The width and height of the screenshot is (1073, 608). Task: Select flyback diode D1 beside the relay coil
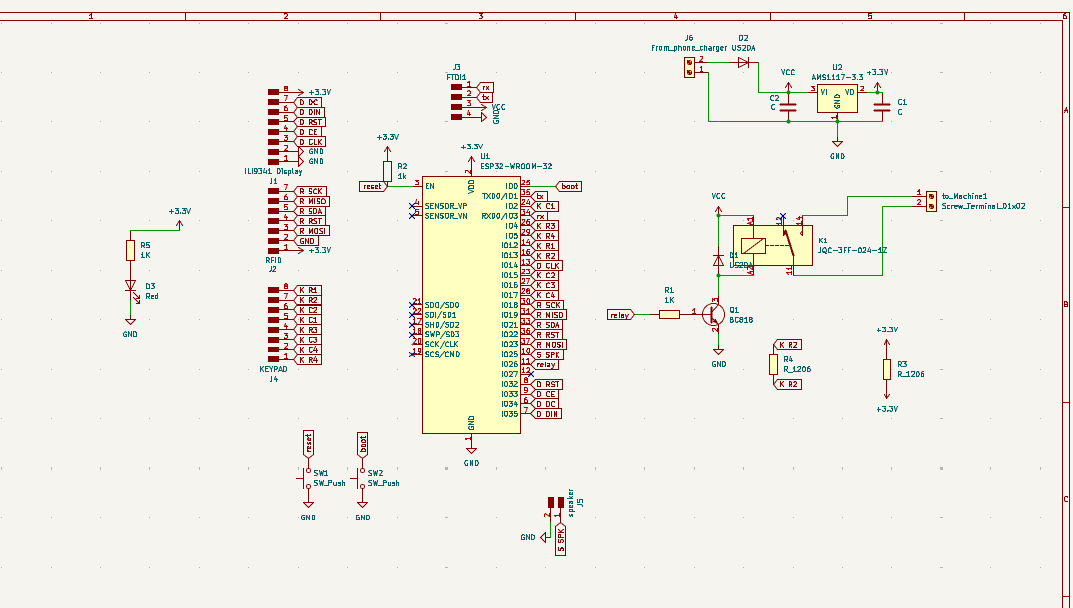(x=719, y=260)
